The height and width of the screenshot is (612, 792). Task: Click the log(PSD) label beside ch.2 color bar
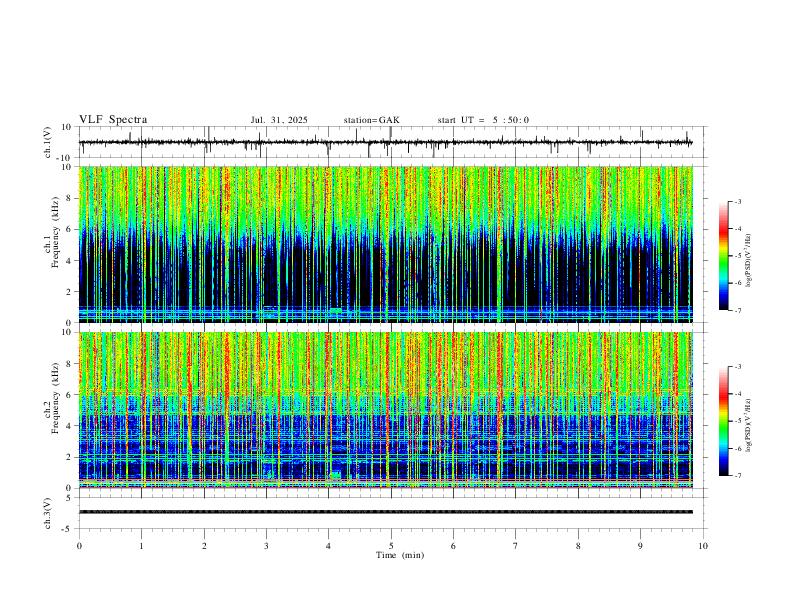coord(749,425)
